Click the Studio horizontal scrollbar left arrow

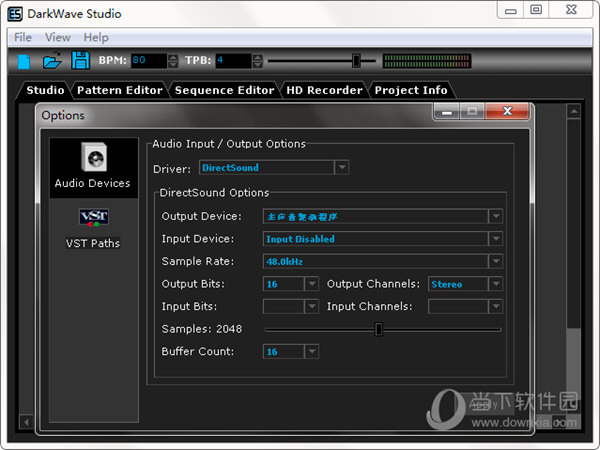(26, 422)
